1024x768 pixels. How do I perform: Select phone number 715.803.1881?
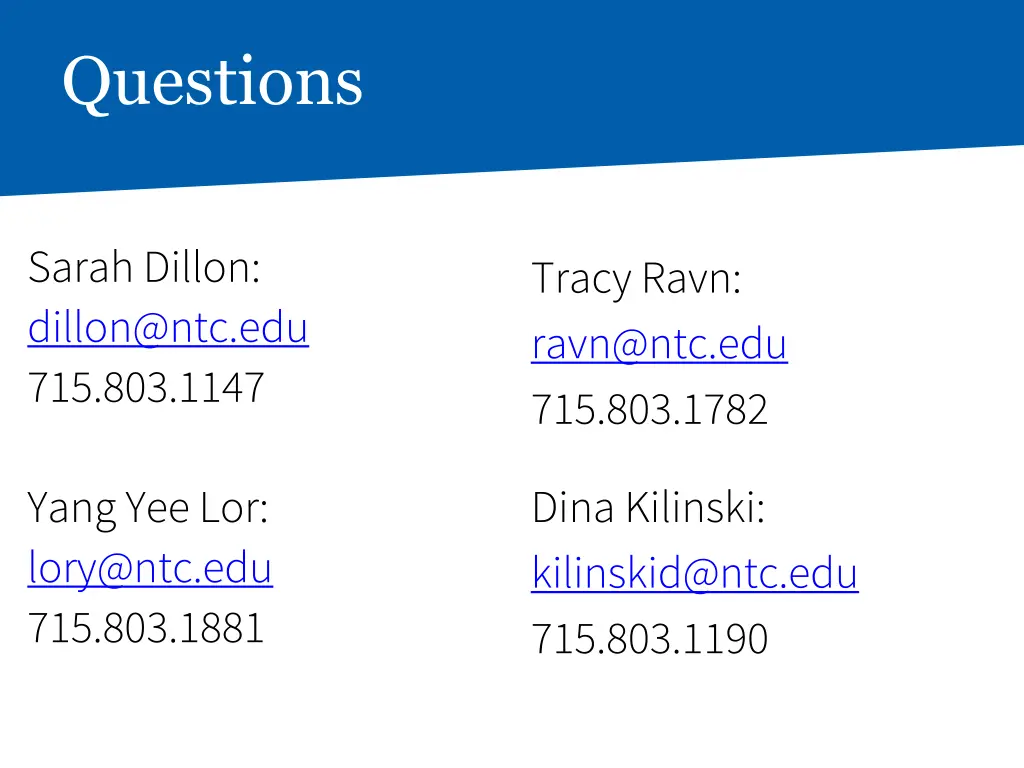[x=146, y=628]
